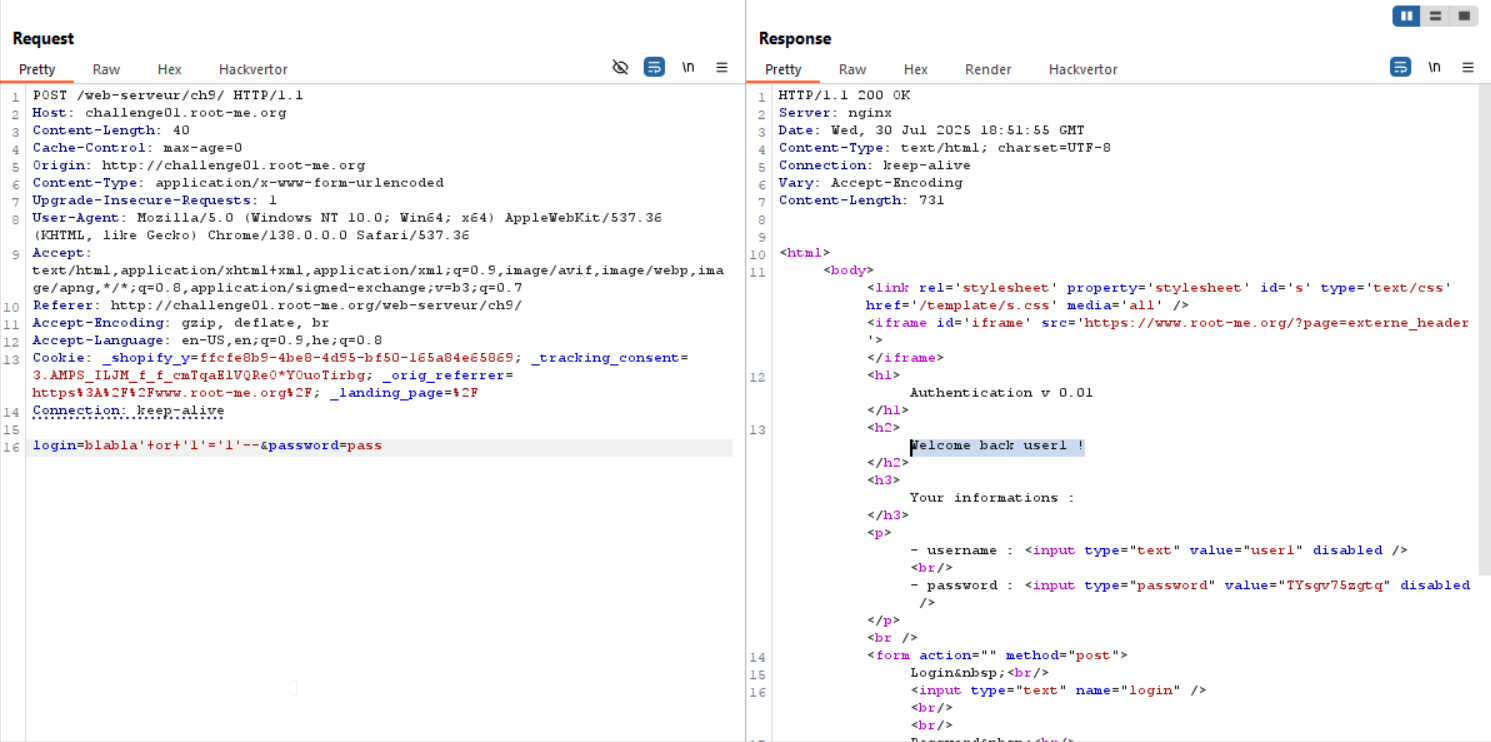The height and width of the screenshot is (742, 1491).
Task: Click the blue pause icon in top-right toolbar
Action: coord(1405,16)
